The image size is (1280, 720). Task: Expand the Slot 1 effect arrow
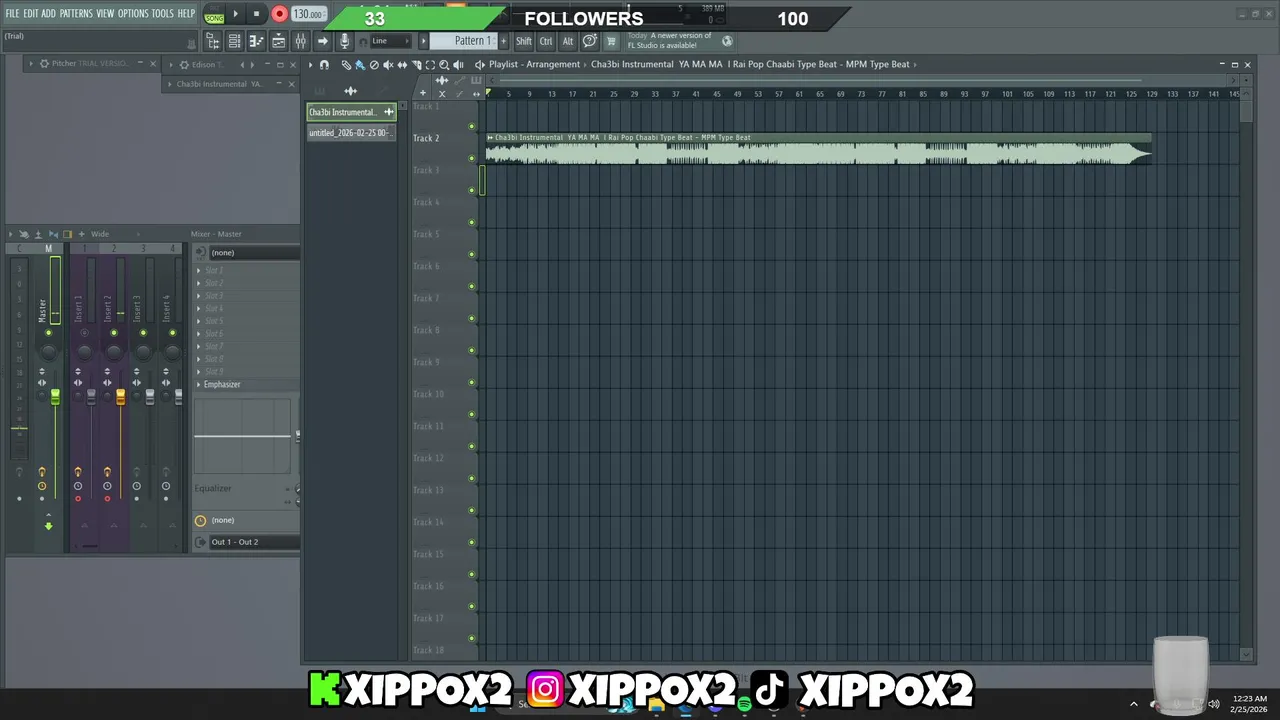coord(198,270)
